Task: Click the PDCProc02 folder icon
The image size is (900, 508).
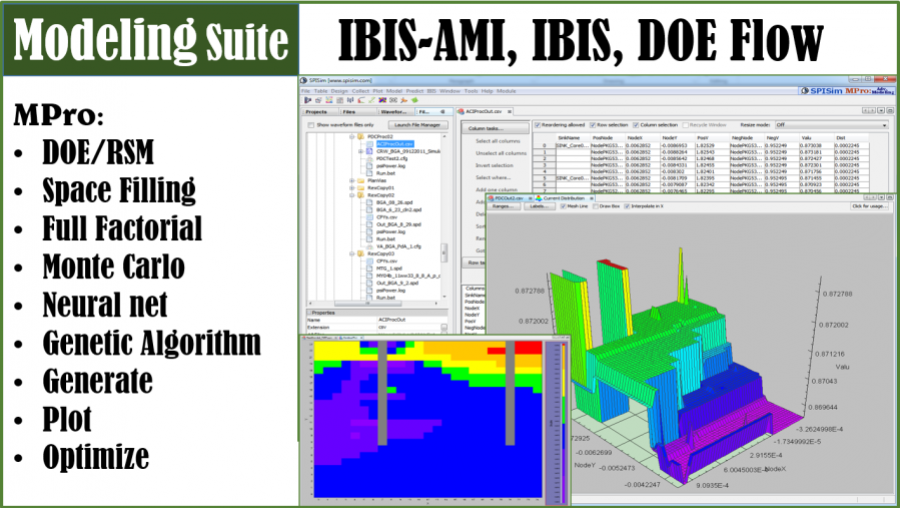Action: tap(361, 135)
